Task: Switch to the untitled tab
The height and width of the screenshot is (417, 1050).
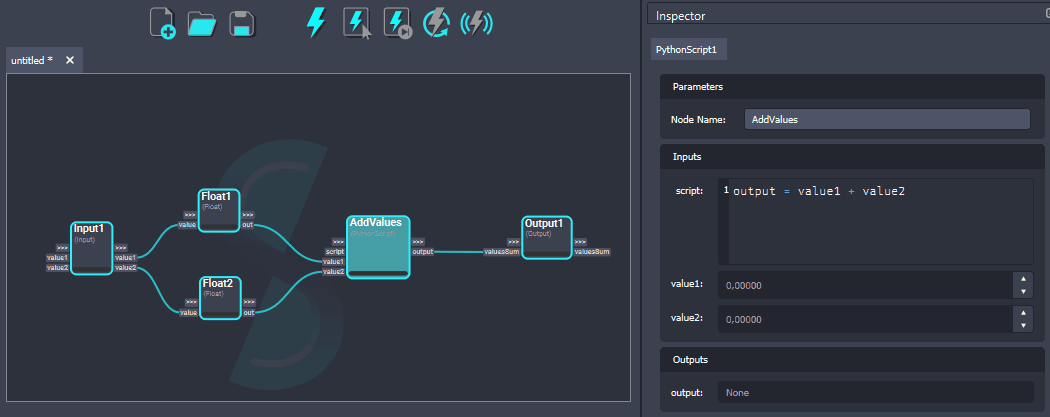Action: pyautogui.click(x=32, y=61)
